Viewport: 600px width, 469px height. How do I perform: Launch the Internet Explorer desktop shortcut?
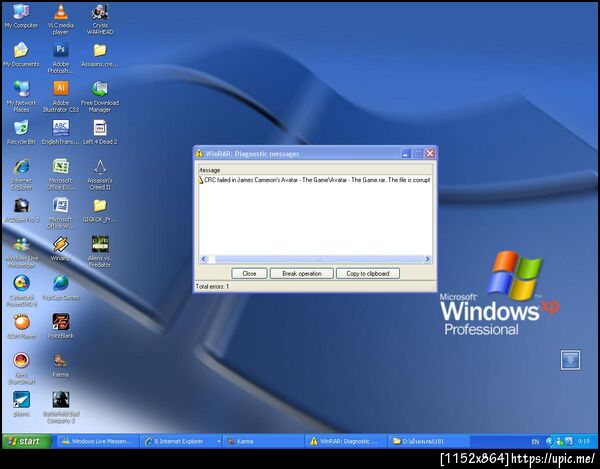coord(21,174)
